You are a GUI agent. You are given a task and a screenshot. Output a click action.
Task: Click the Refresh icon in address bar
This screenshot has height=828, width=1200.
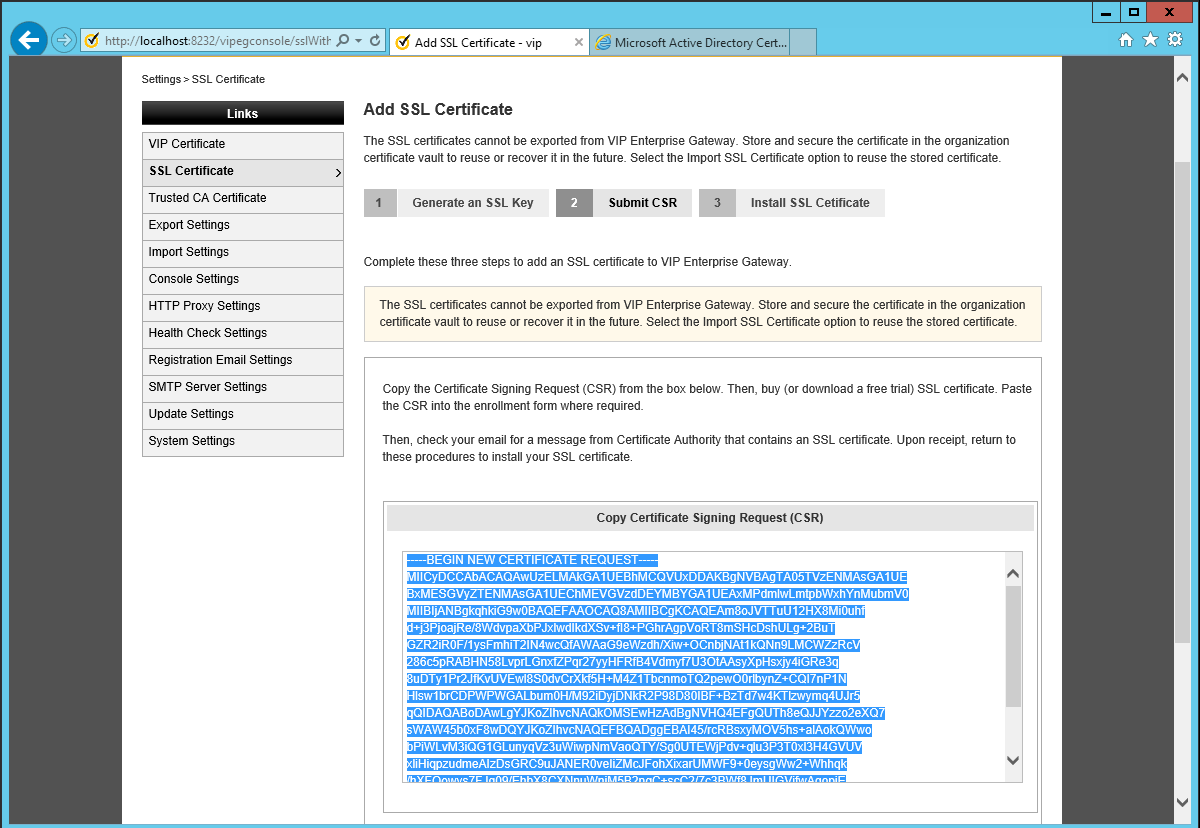coord(375,41)
